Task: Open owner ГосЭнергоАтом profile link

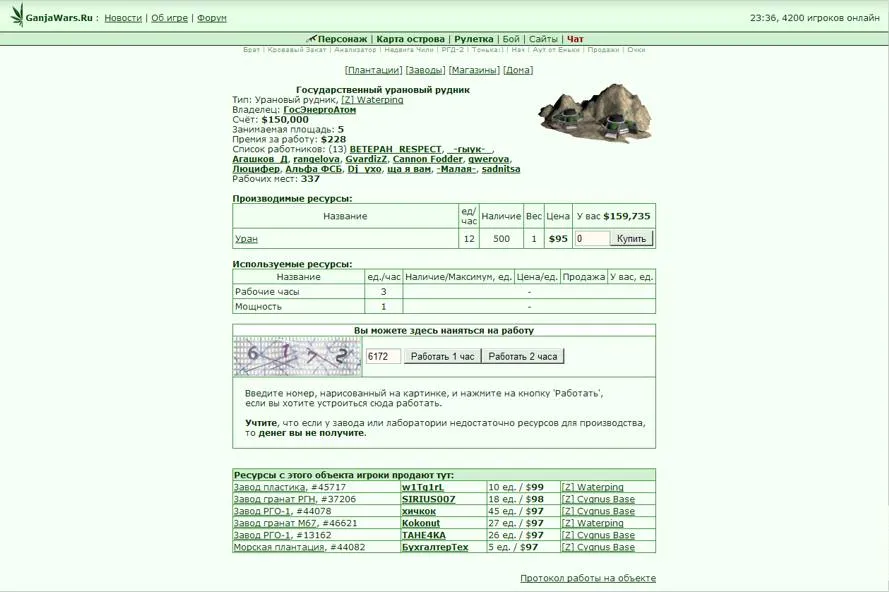Action: 319,110
